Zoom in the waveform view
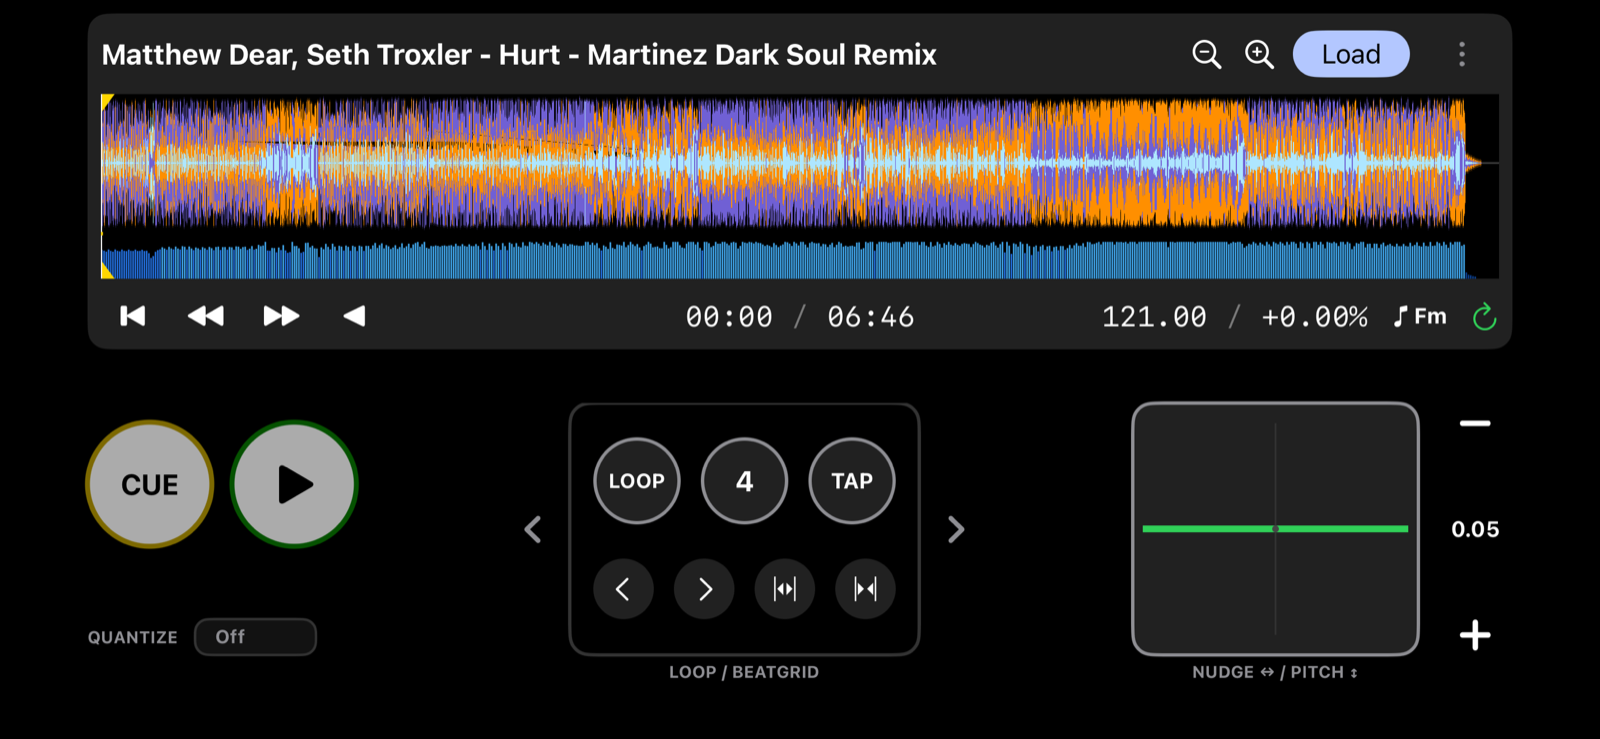The width and height of the screenshot is (1600, 739). coord(1259,54)
